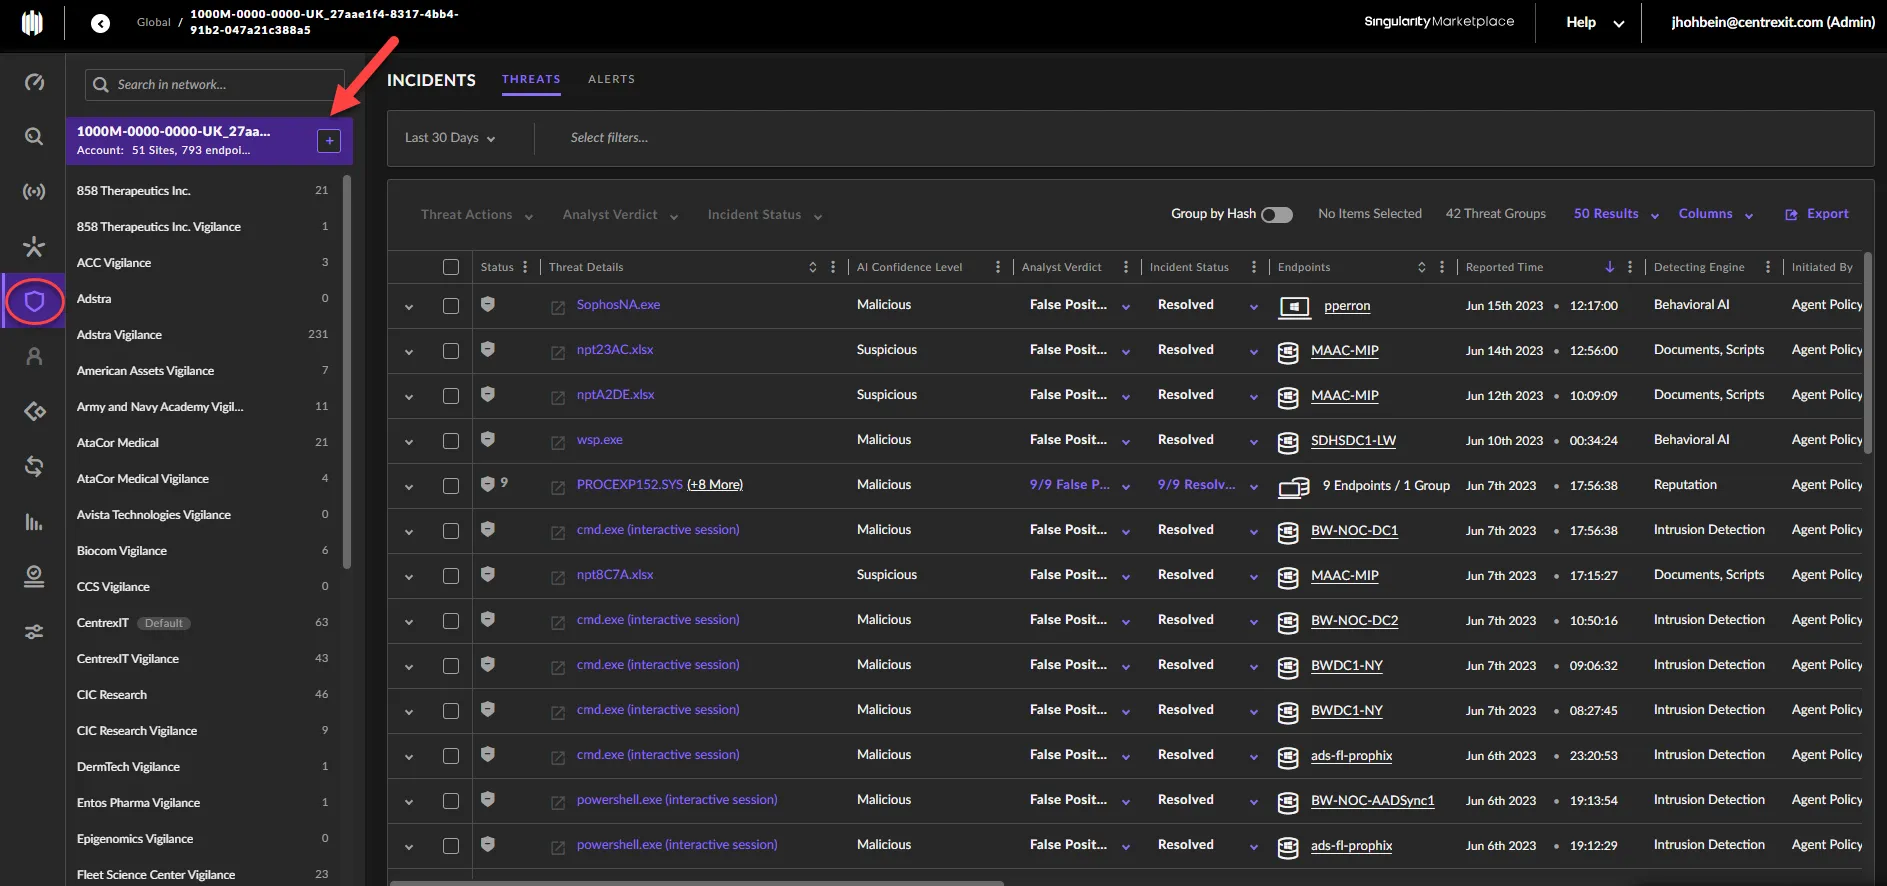Open the 50 Results page size dropdown

pyautogui.click(x=1616, y=214)
